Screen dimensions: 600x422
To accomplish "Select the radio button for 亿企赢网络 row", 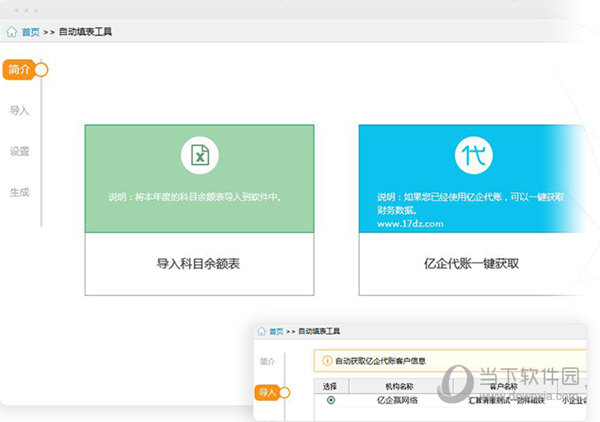I will click(x=331, y=400).
